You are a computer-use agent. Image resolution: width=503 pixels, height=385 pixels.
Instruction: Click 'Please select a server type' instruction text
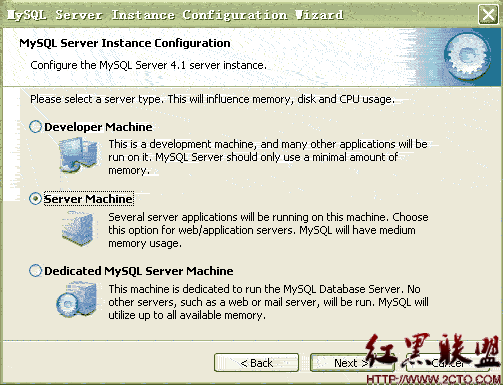tap(212, 99)
